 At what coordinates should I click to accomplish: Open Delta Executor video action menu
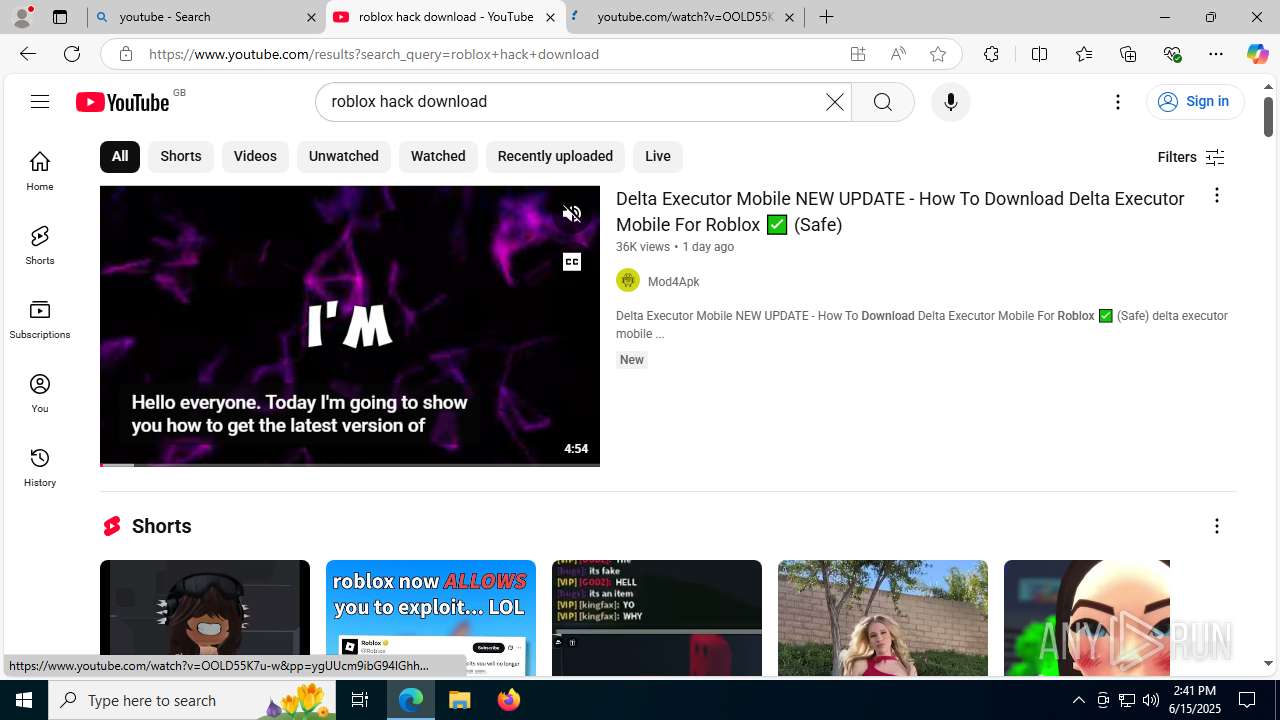1216,196
